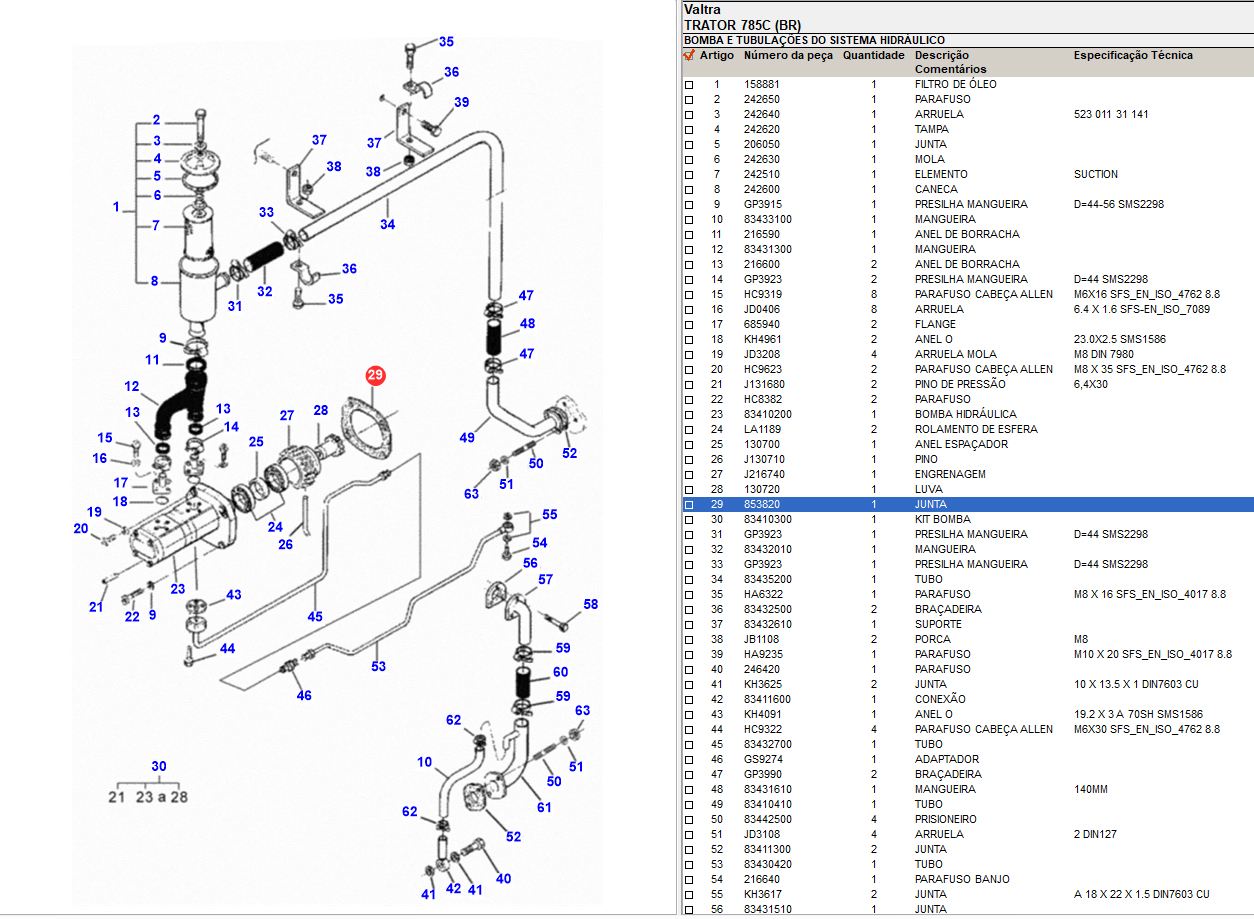Click the Quantidade column header
The image size is (1254, 919).
(873, 56)
